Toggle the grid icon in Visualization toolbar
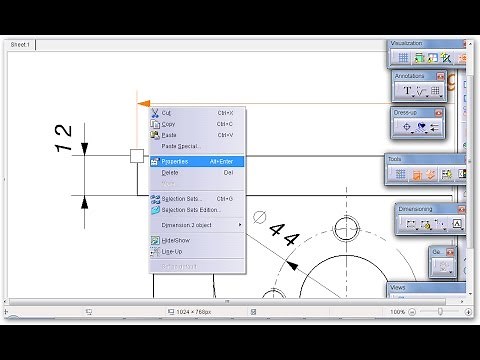 coord(403,58)
